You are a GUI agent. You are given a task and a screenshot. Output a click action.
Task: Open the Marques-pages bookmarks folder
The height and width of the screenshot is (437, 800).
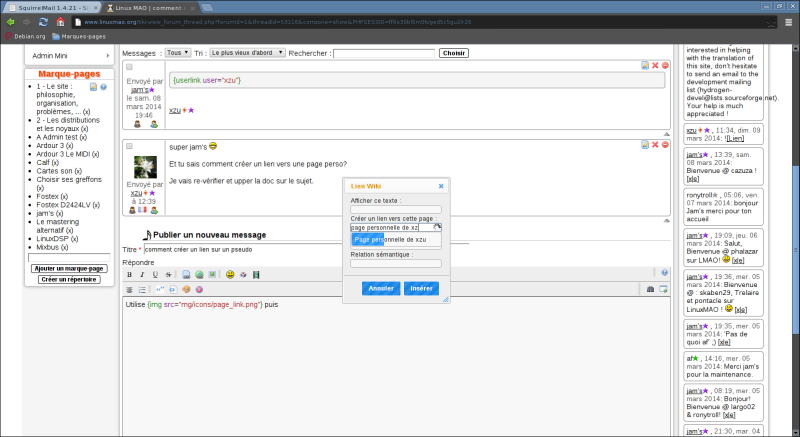(x=79, y=36)
